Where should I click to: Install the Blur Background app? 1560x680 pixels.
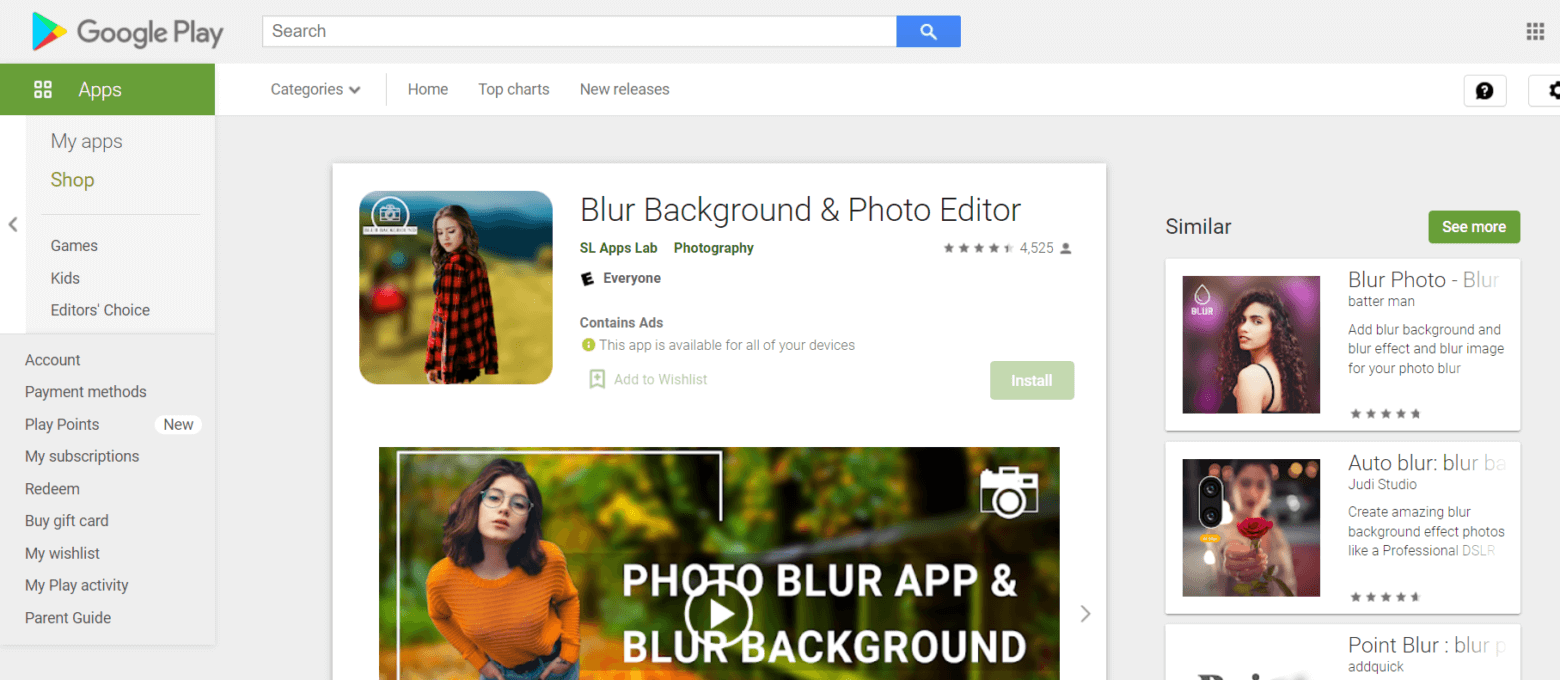1032,380
